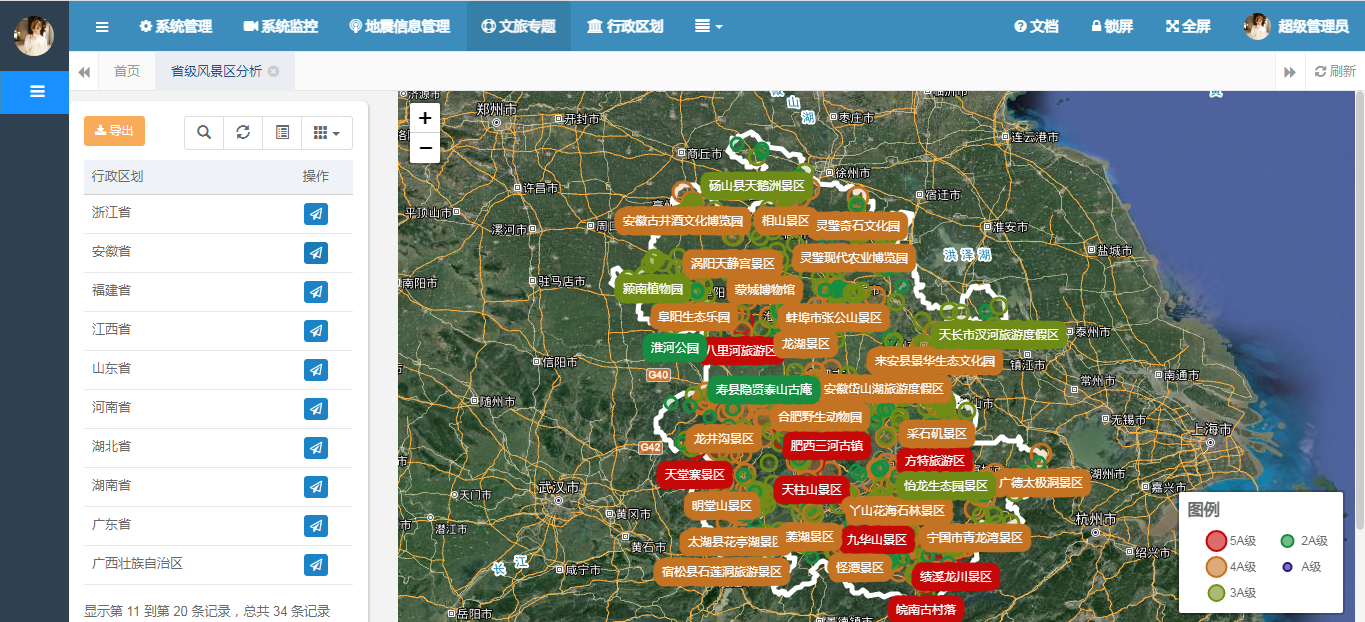
Task: Locate 广西壮族自治区 with its paper-plane icon
Action: [316, 565]
